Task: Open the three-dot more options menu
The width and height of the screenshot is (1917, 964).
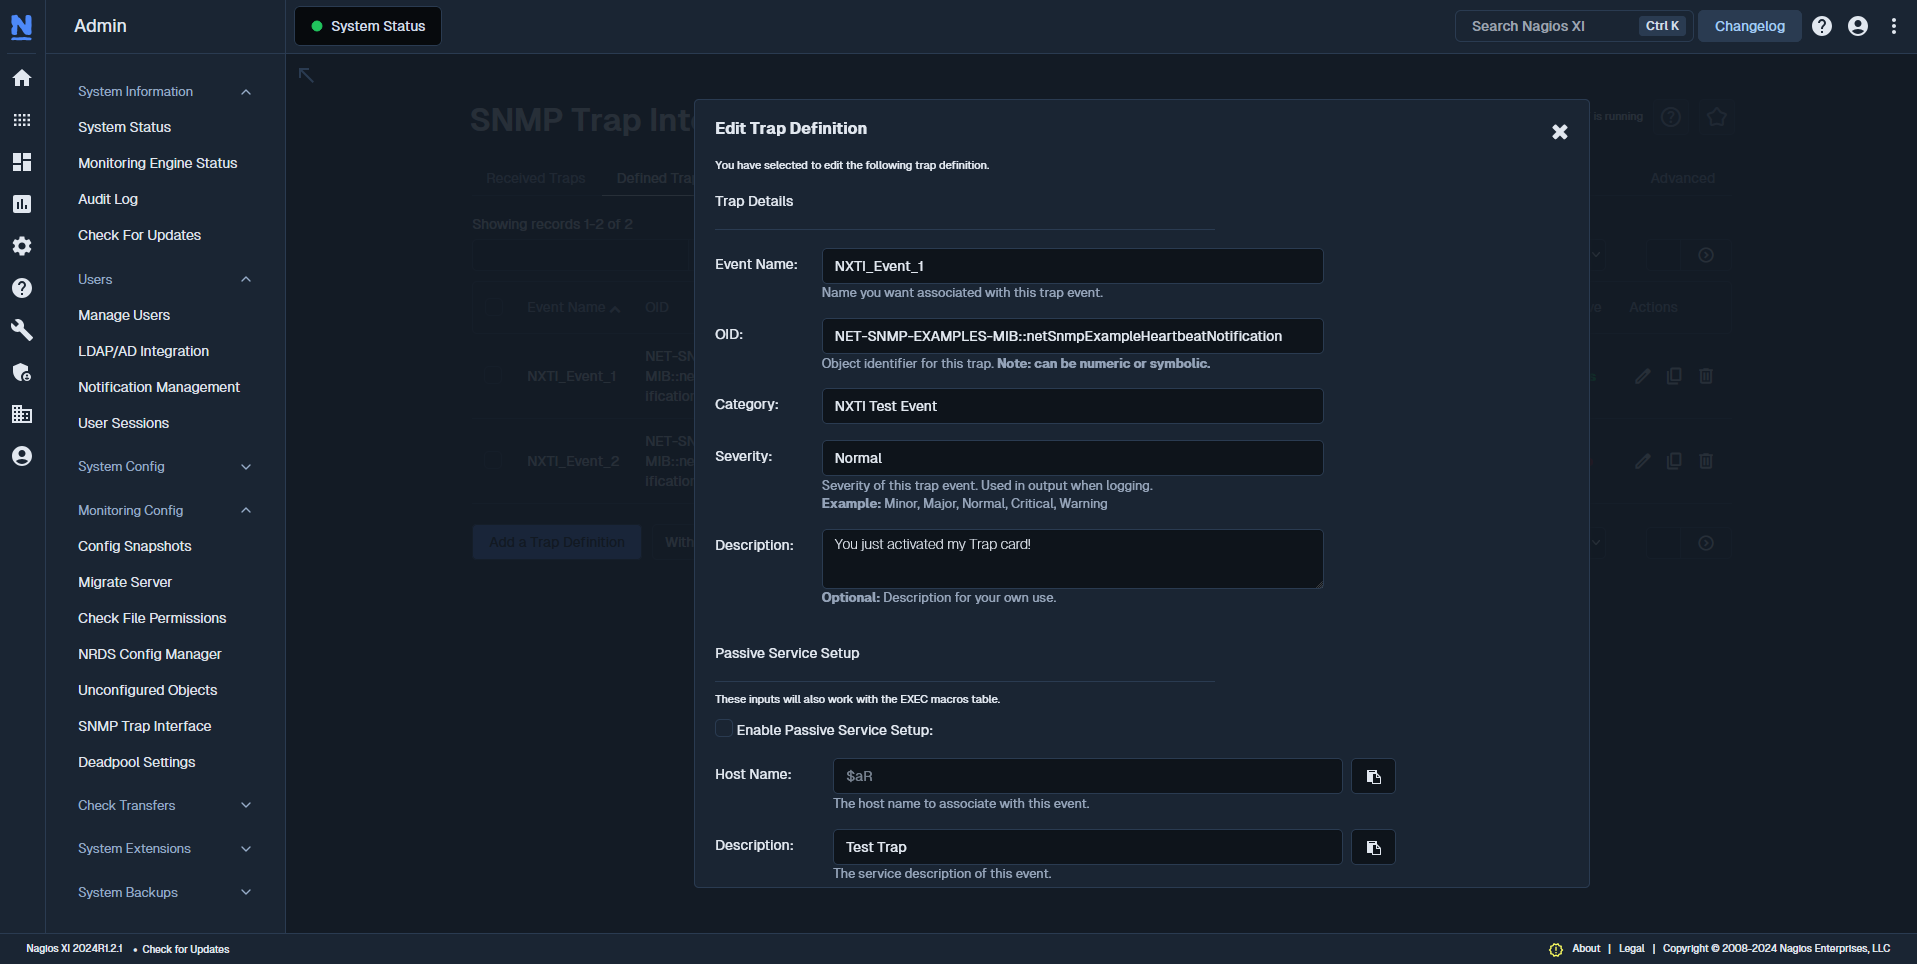Action: (x=1894, y=26)
